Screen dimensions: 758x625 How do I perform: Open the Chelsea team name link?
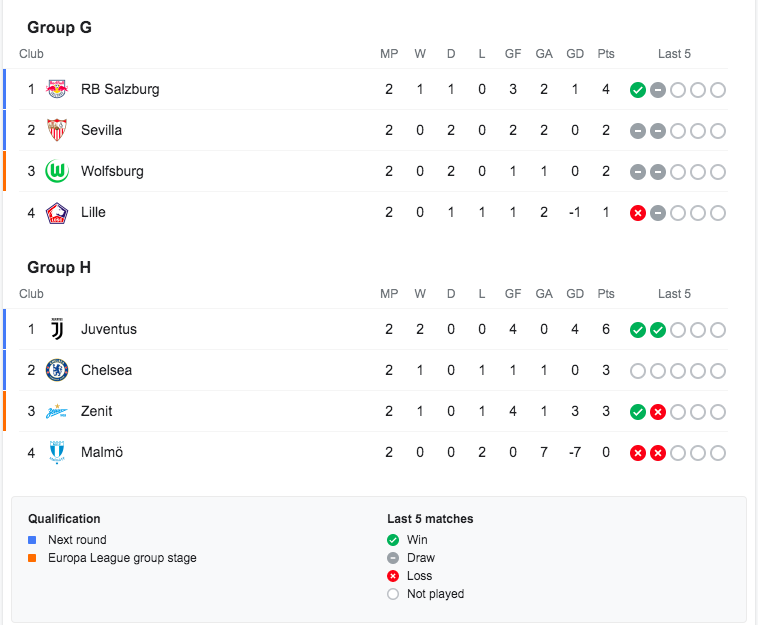pos(106,370)
